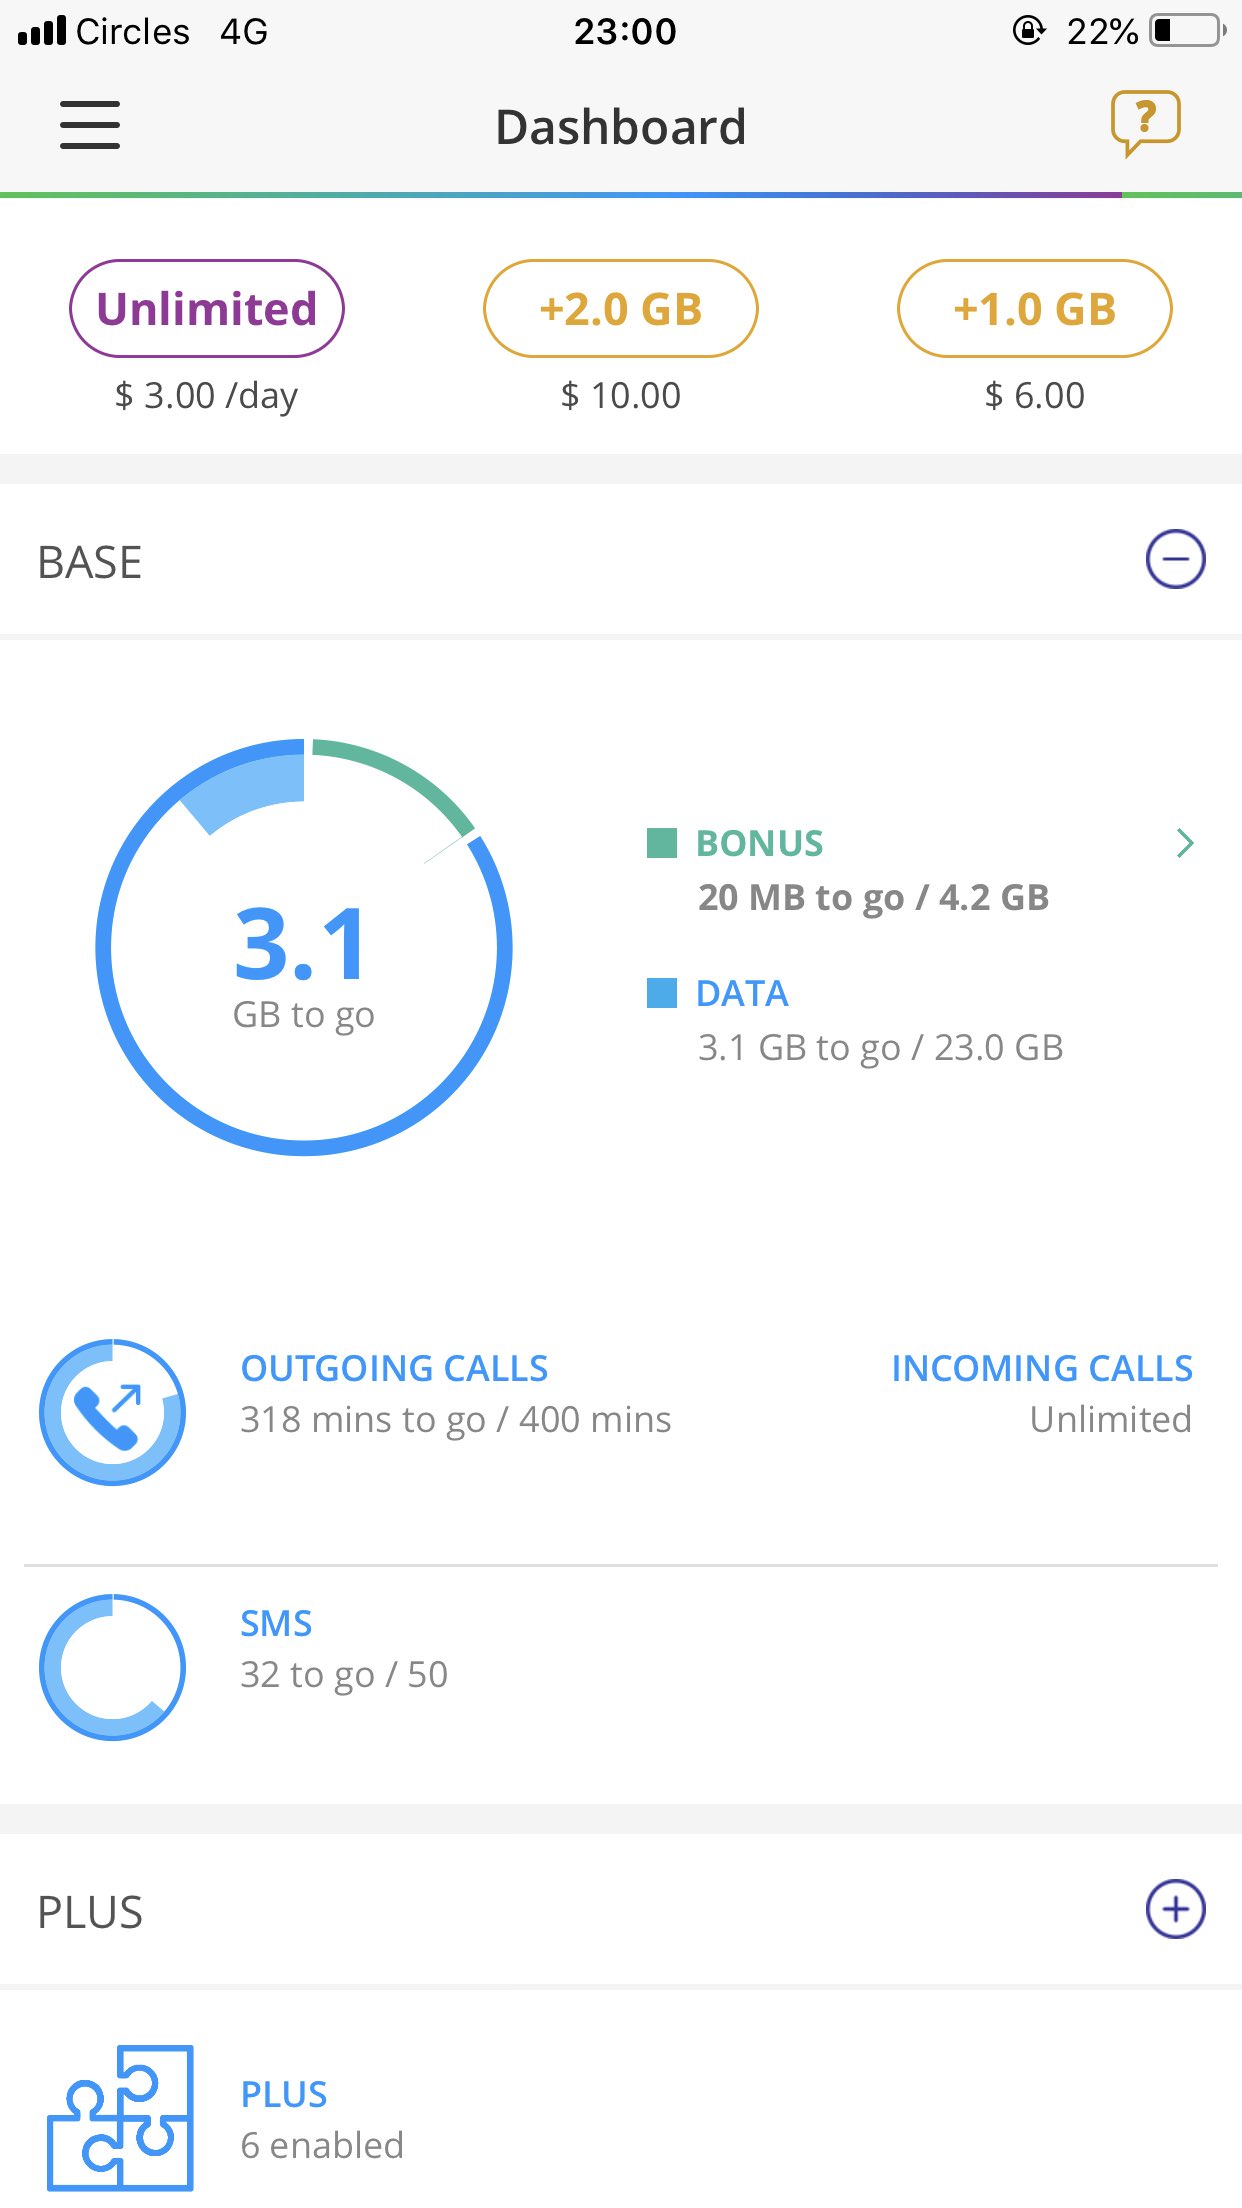Open the OUTGOING CALLS details
The height and width of the screenshot is (2208, 1242).
(x=395, y=1369)
